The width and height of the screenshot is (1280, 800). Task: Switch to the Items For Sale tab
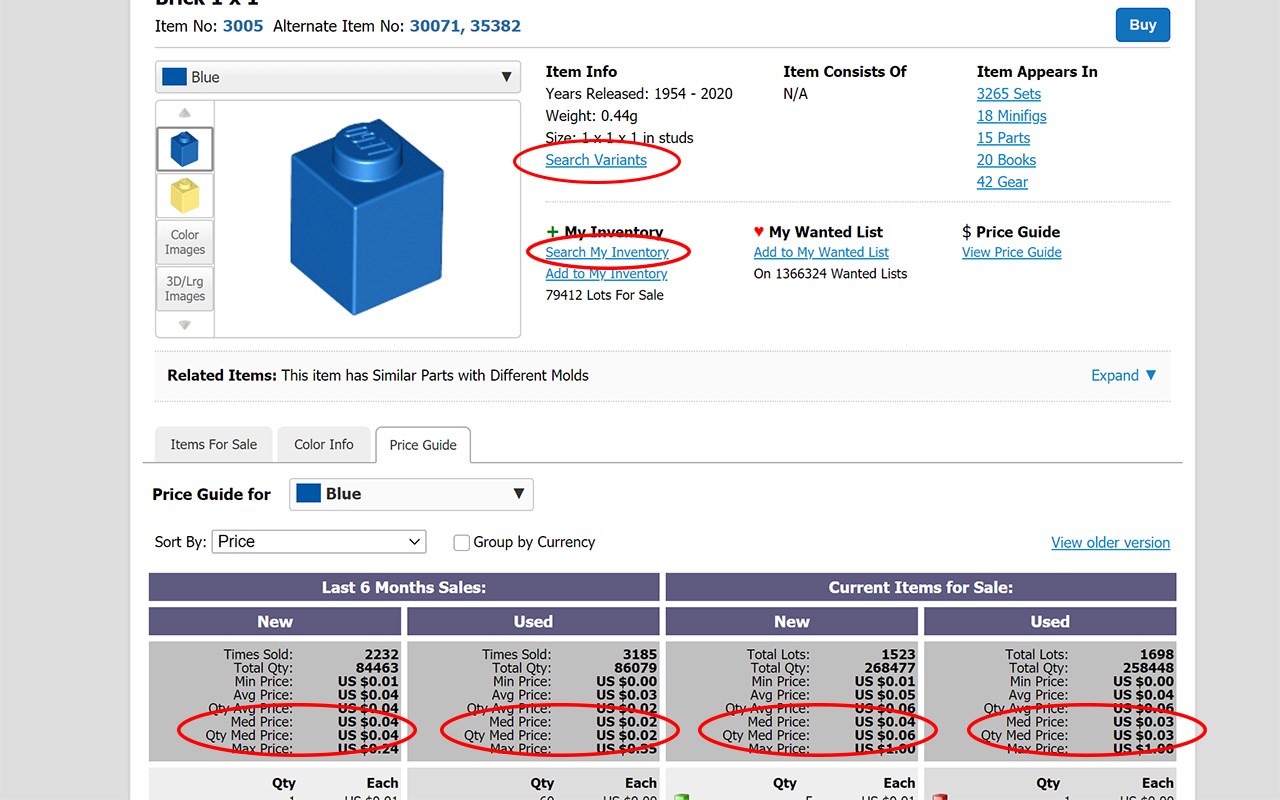214,445
